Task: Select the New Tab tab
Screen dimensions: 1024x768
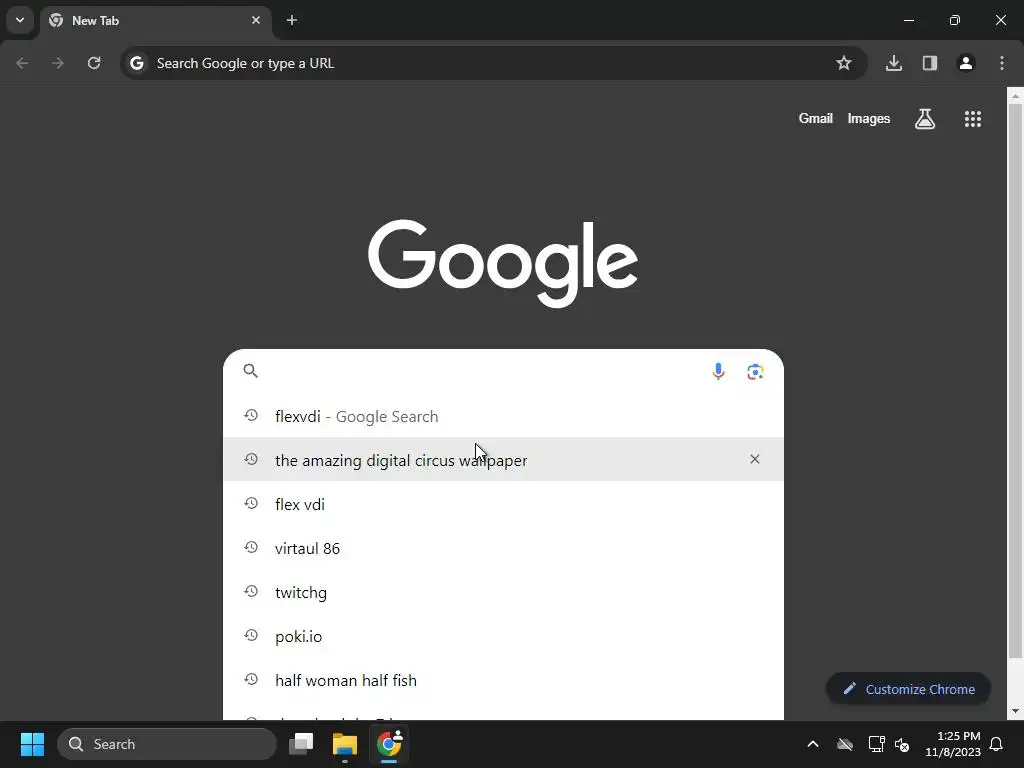Action: 156,21
